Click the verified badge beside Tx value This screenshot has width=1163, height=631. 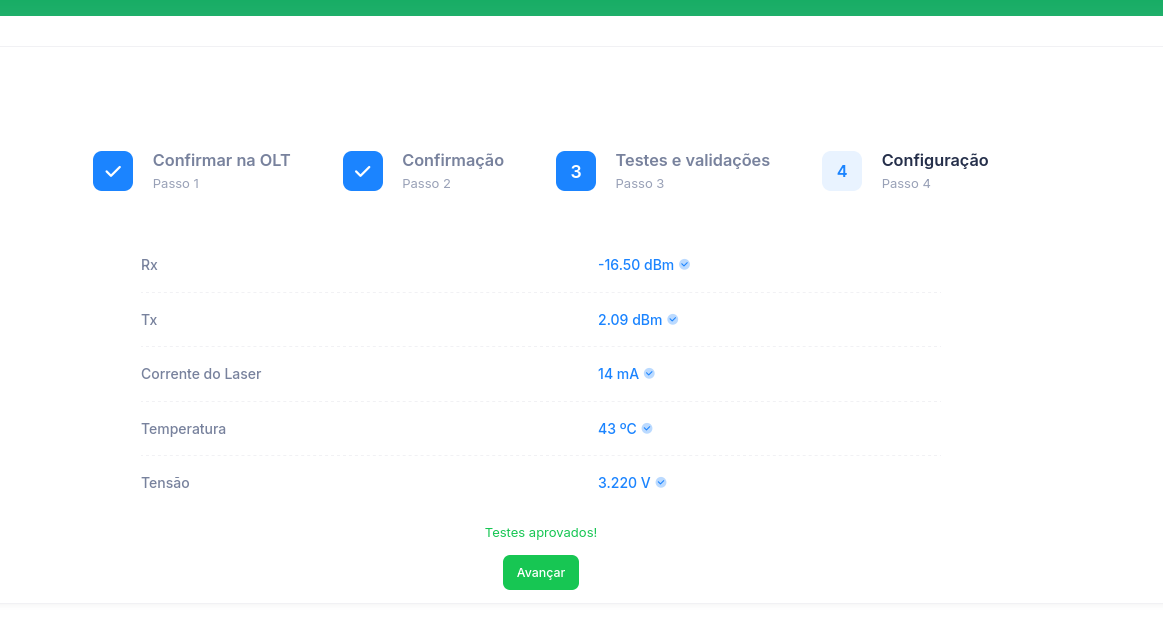pos(673,320)
